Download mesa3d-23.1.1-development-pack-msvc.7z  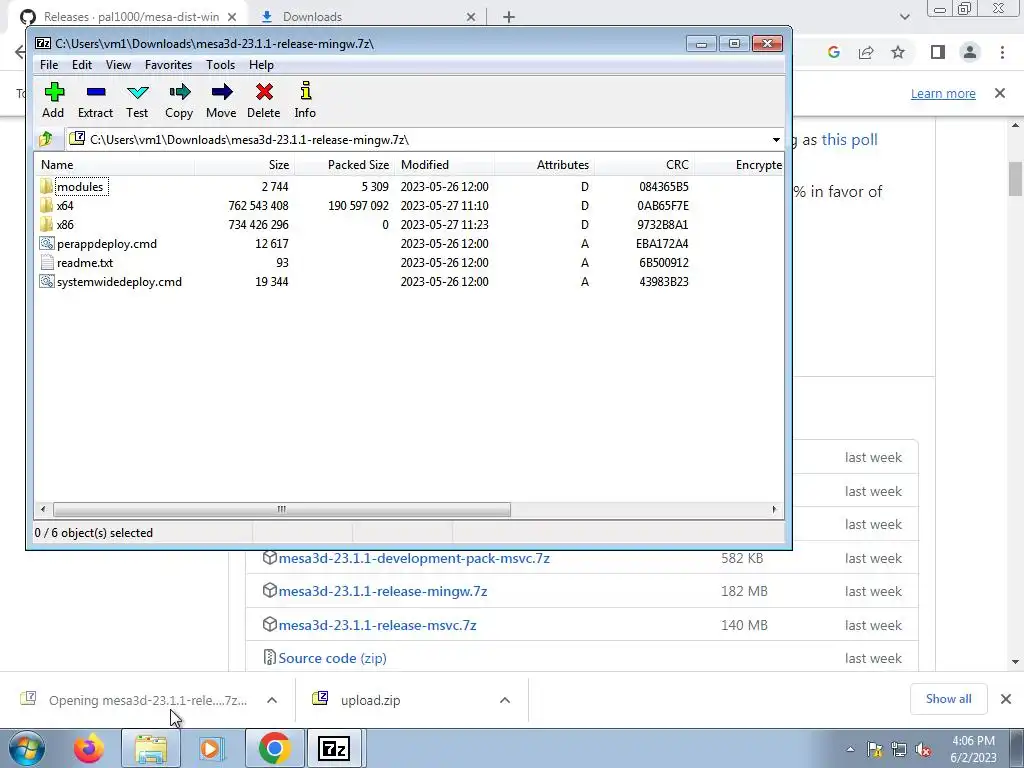point(414,558)
